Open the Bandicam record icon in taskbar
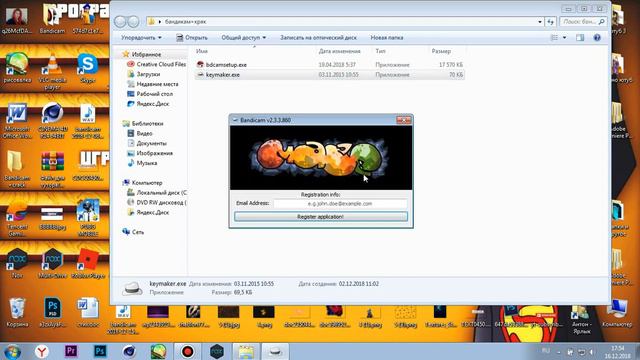640x360 pixels. [187, 351]
